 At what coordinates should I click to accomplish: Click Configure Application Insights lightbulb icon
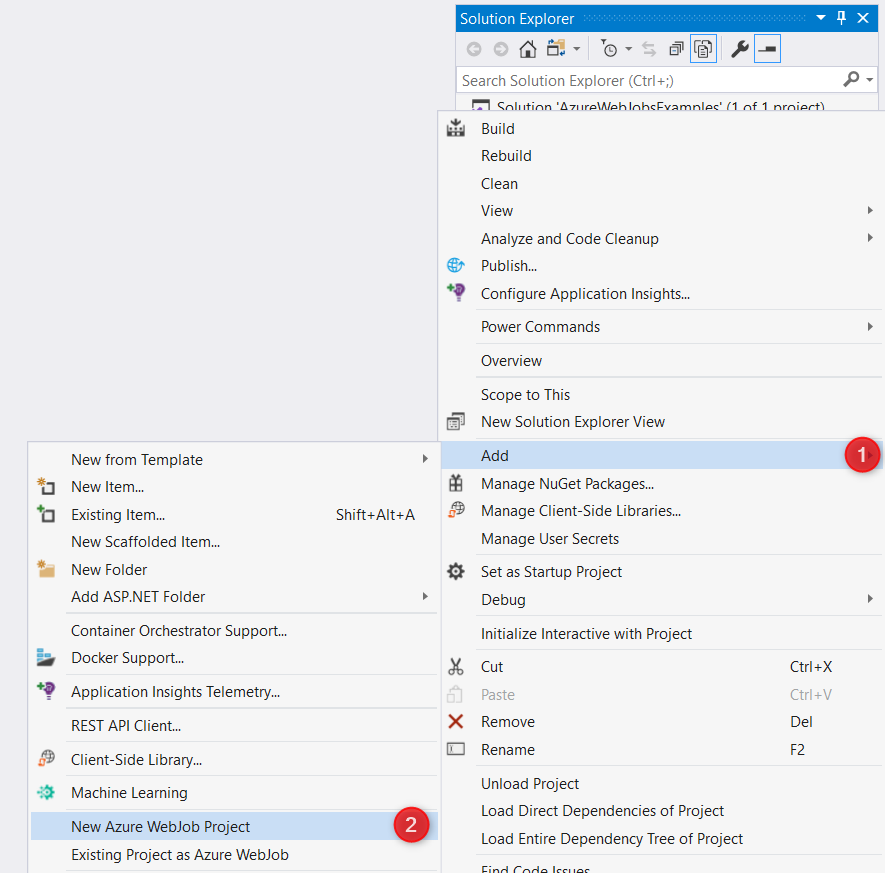456,292
